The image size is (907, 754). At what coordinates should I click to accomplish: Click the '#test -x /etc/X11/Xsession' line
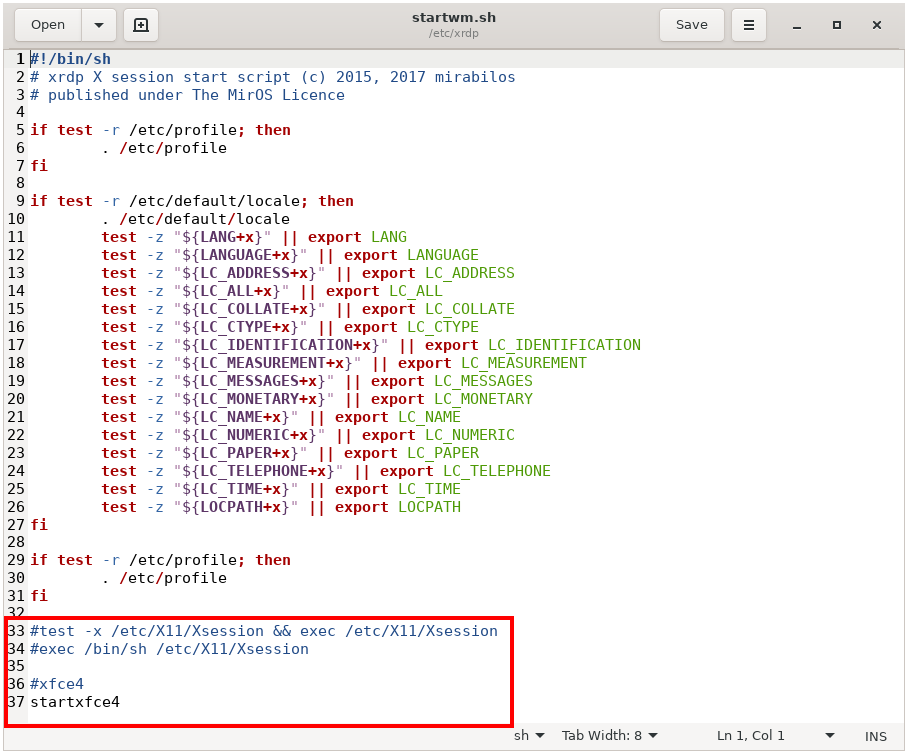click(264, 631)
